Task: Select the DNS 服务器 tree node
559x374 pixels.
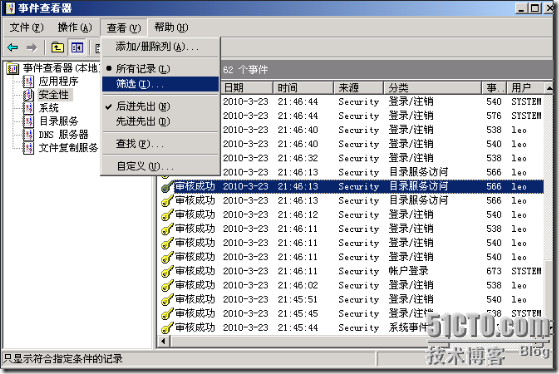Action: pos(63,135)
